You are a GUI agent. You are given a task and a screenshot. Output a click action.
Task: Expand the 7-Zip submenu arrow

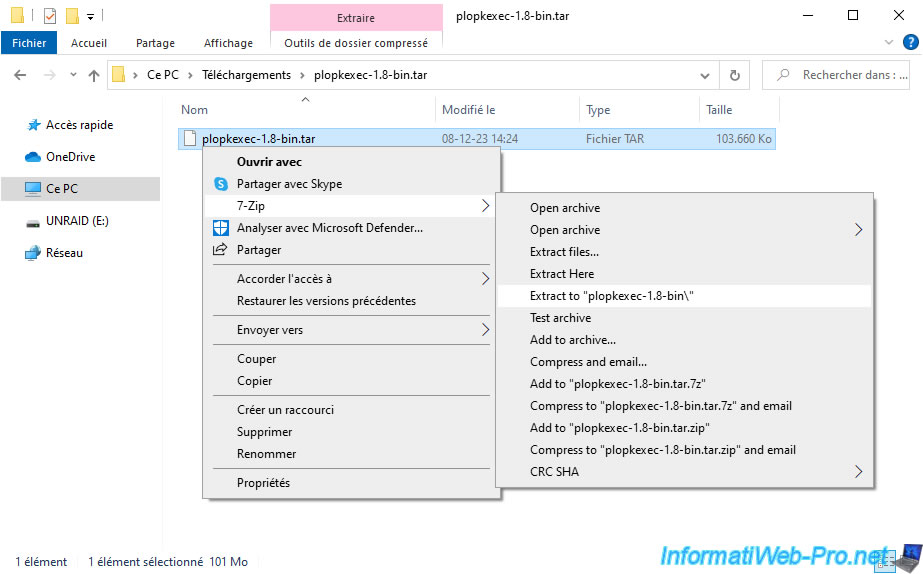point(486,206)
